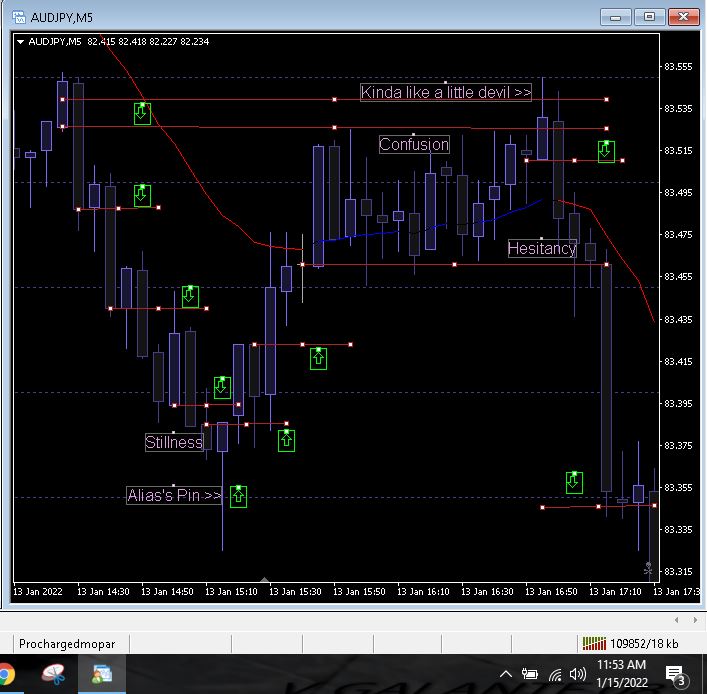Click the green down arrow near 83.355 at 17:00
This screenshot has width=707, height=694.
click(x=574, y=483)
